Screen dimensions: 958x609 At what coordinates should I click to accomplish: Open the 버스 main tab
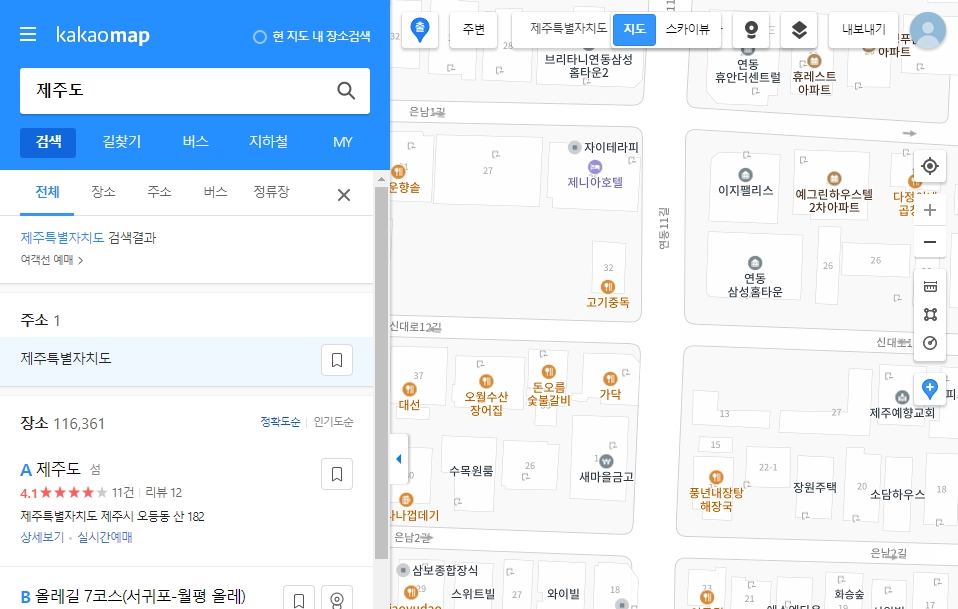coord(196,142)
